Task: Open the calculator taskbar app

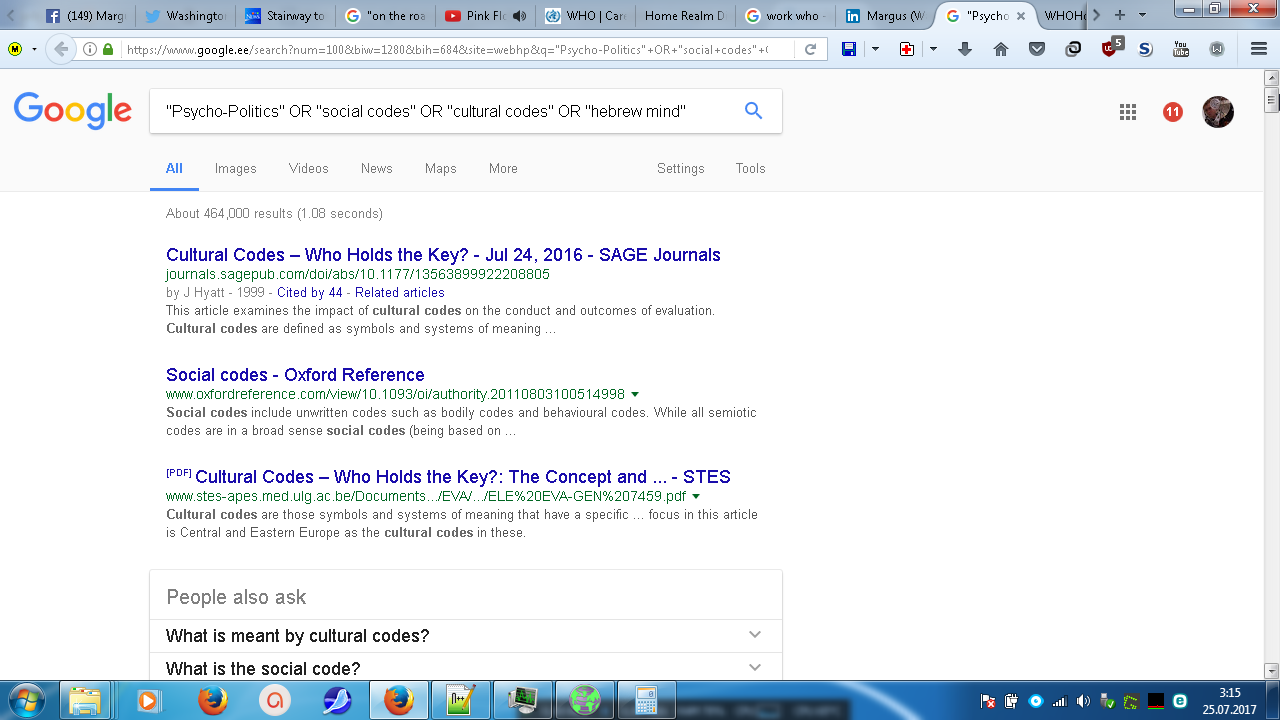Action: point(646,700)
